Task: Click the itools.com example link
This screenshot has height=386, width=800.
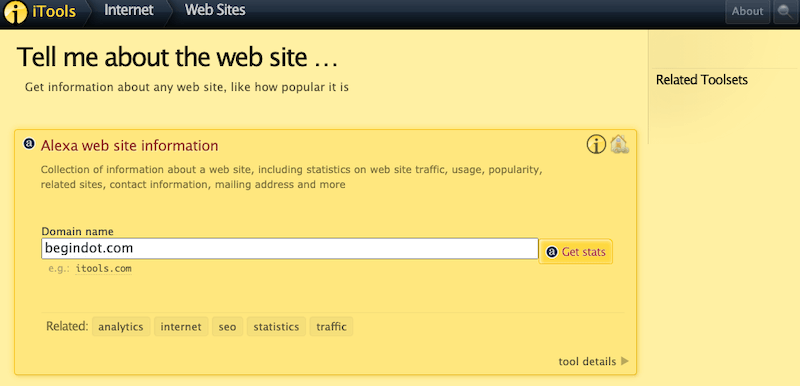Action: coord(104,269)
